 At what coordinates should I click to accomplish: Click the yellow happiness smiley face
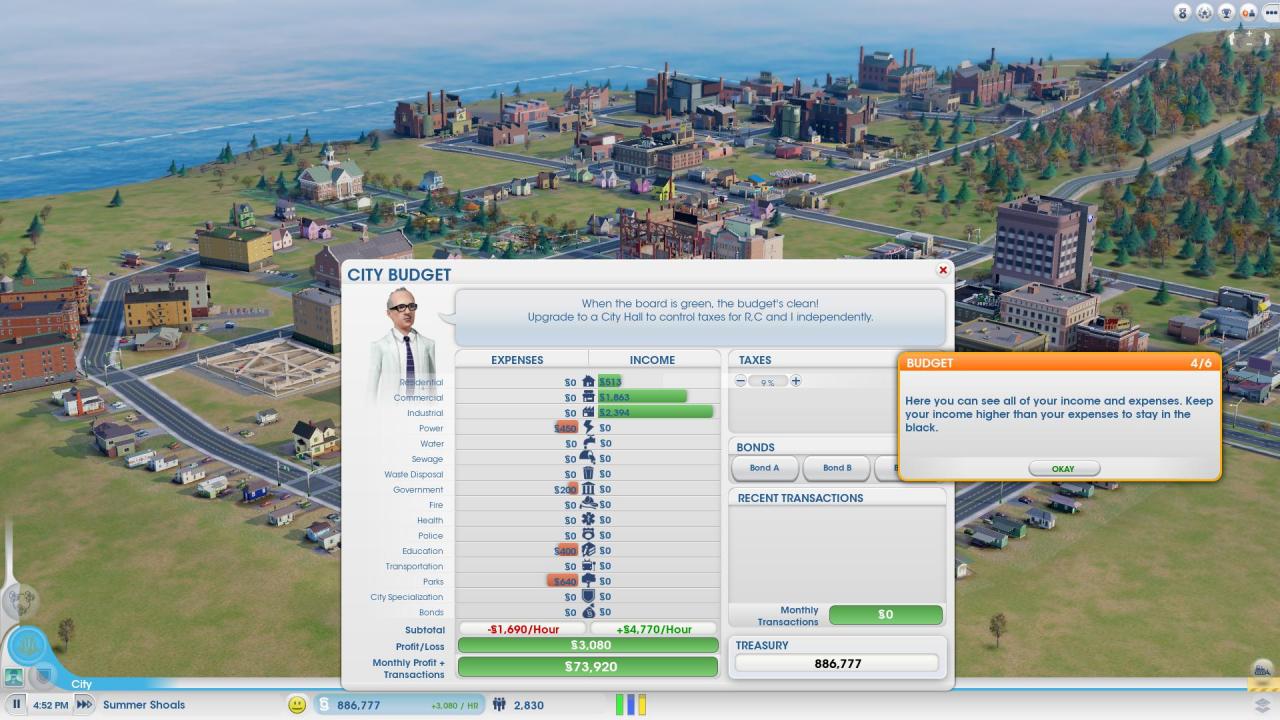click(297, 704)
